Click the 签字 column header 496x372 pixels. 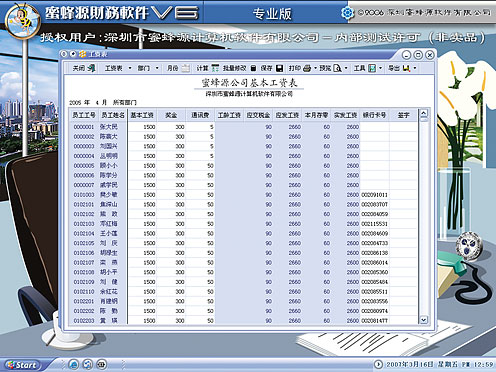click(x=403, y=115)
